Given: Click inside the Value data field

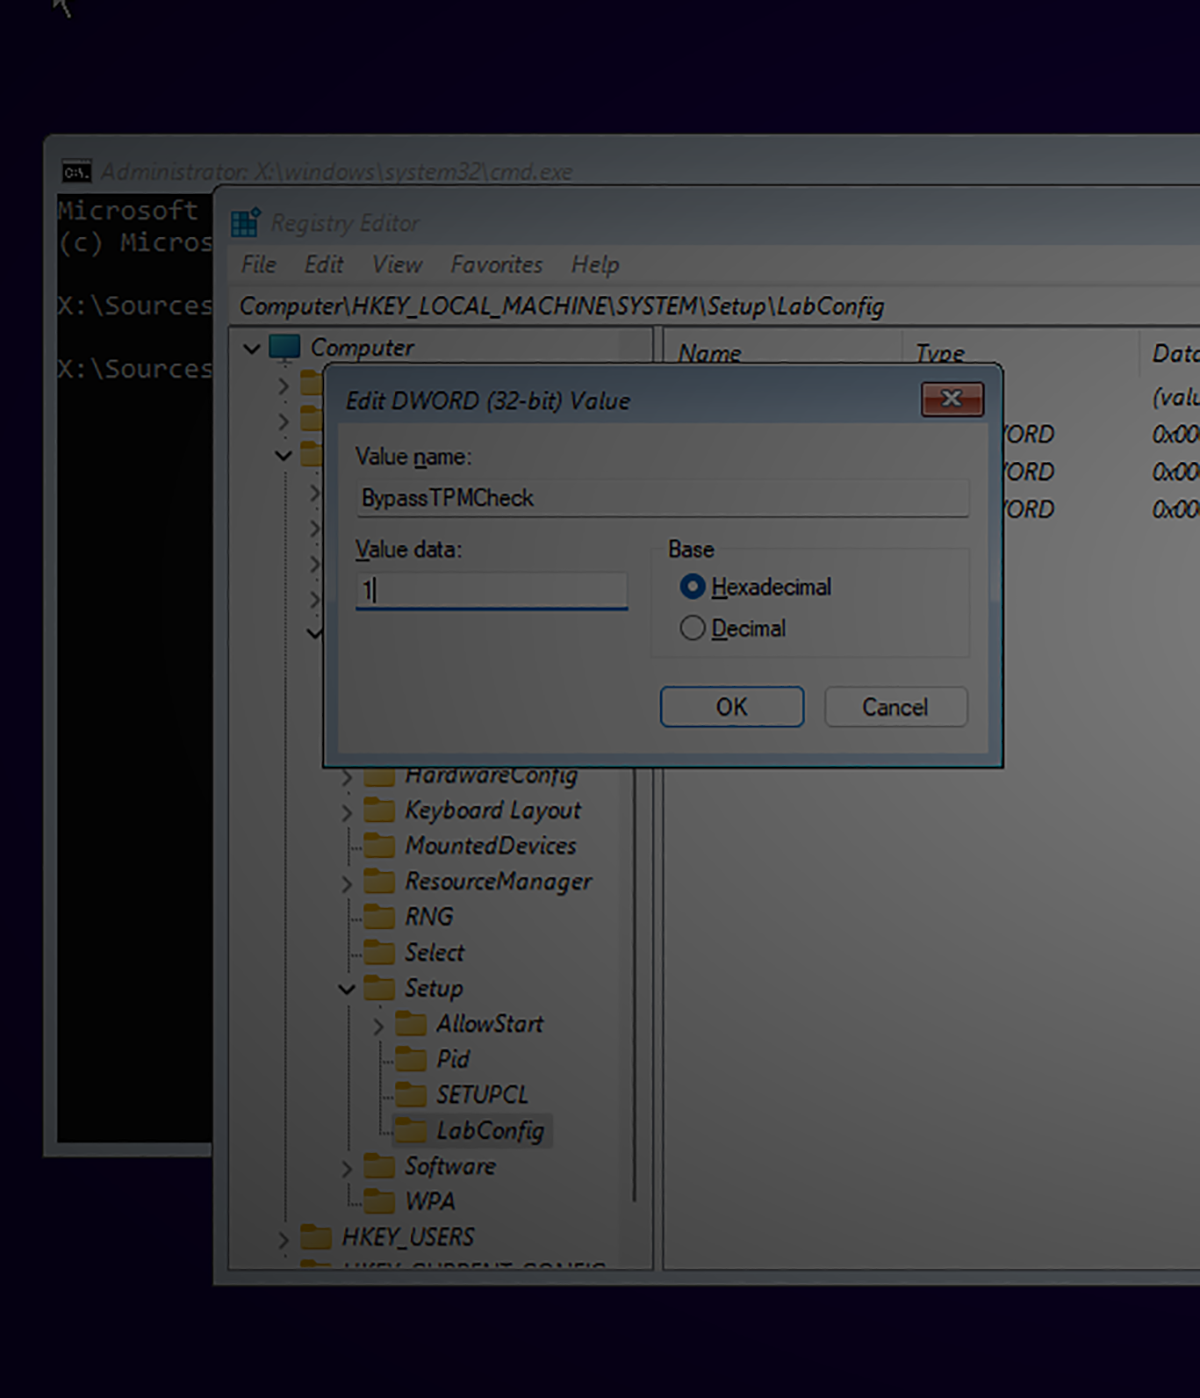Looking at the screenshot, I should (x=490, y=590).
